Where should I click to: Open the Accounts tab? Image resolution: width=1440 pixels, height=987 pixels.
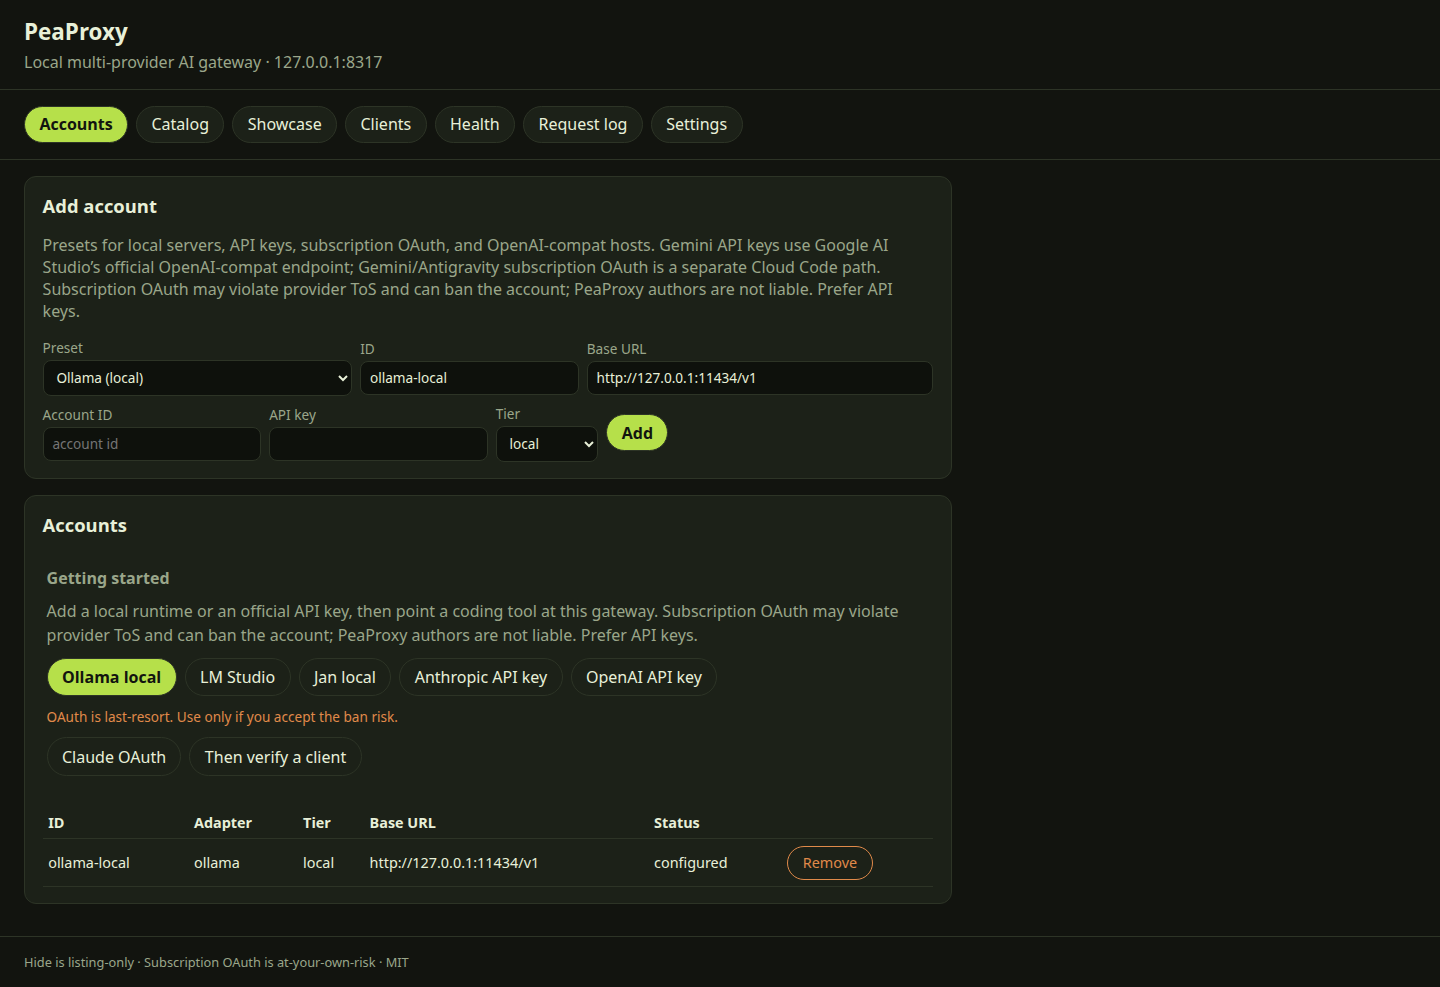click(76, 124)
